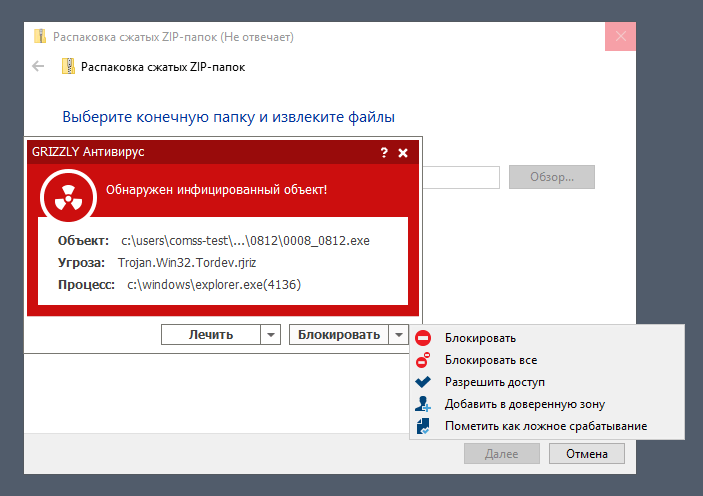Click the Mark as false positive document icon
The height and width of the screenshot is (496, 703).
[423, 426]
